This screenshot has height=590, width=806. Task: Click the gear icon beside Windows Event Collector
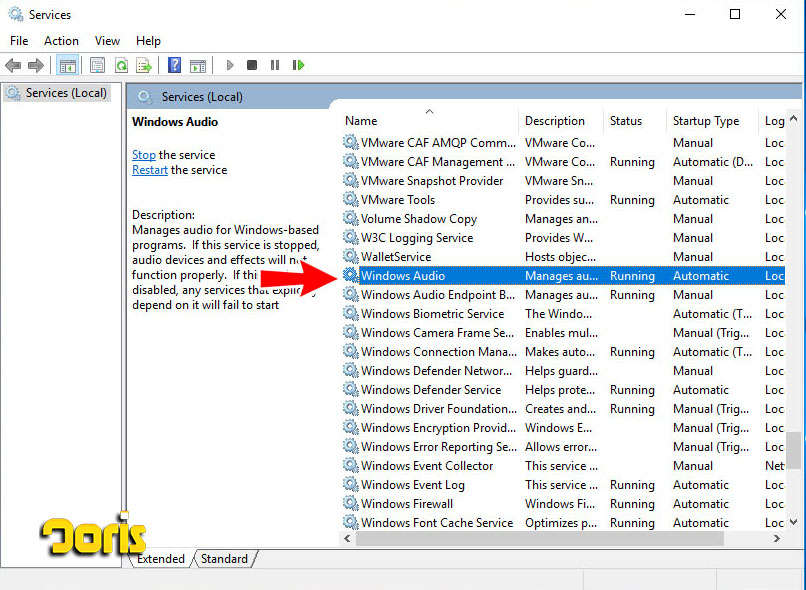pyautogui.click(x=351, y=466)
